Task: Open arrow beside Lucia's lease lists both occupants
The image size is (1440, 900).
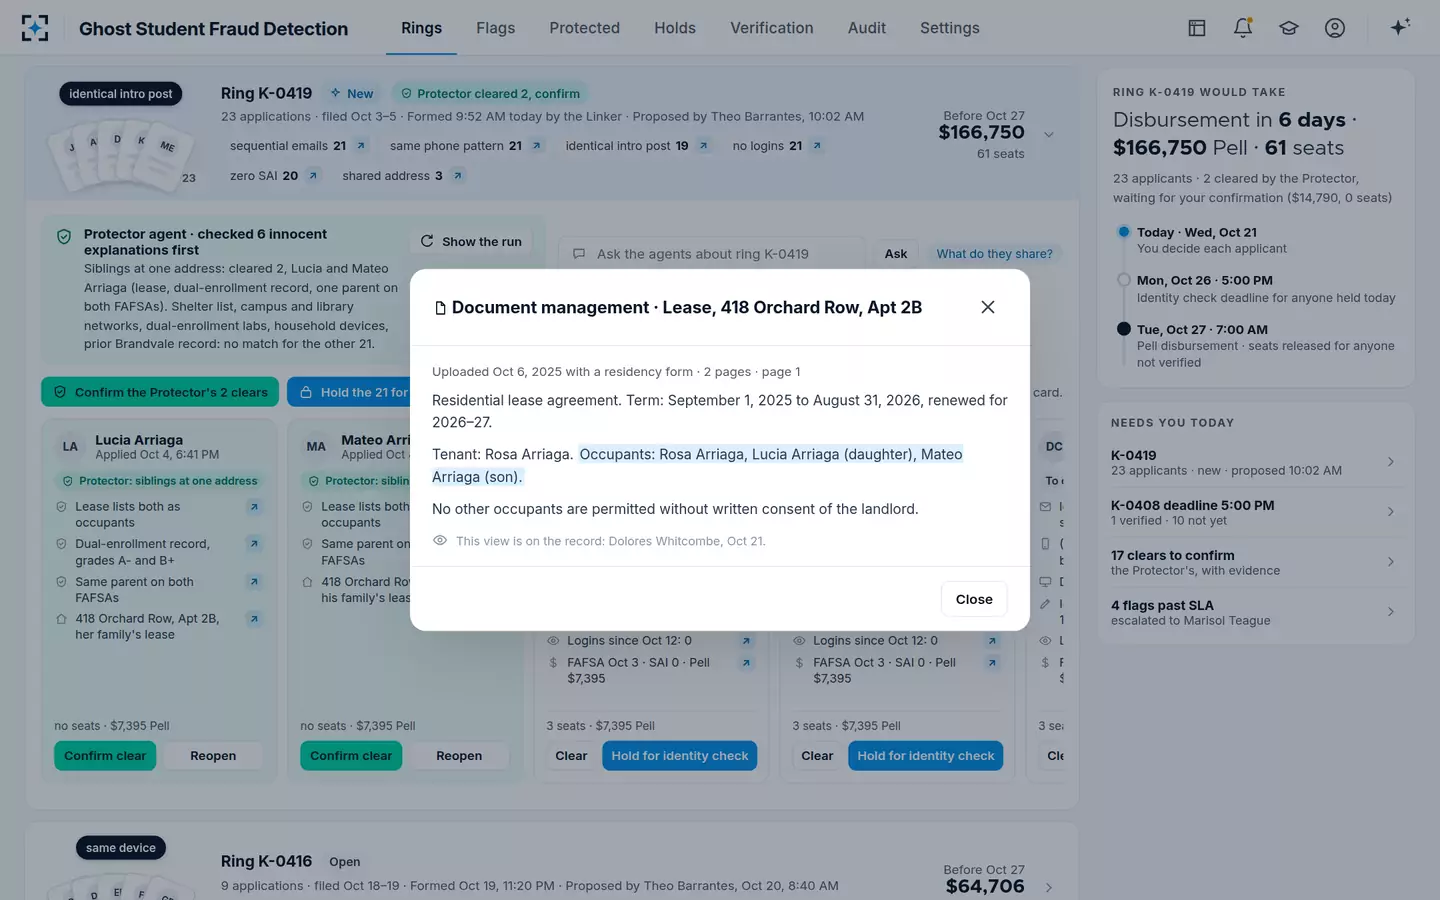Action: pyautogui.click(x=254, y=507)
